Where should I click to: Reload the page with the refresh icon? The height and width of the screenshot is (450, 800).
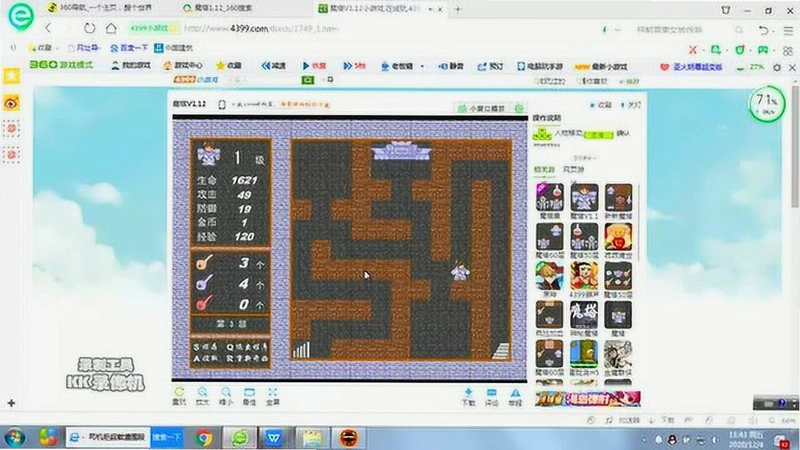coord(89,28)
